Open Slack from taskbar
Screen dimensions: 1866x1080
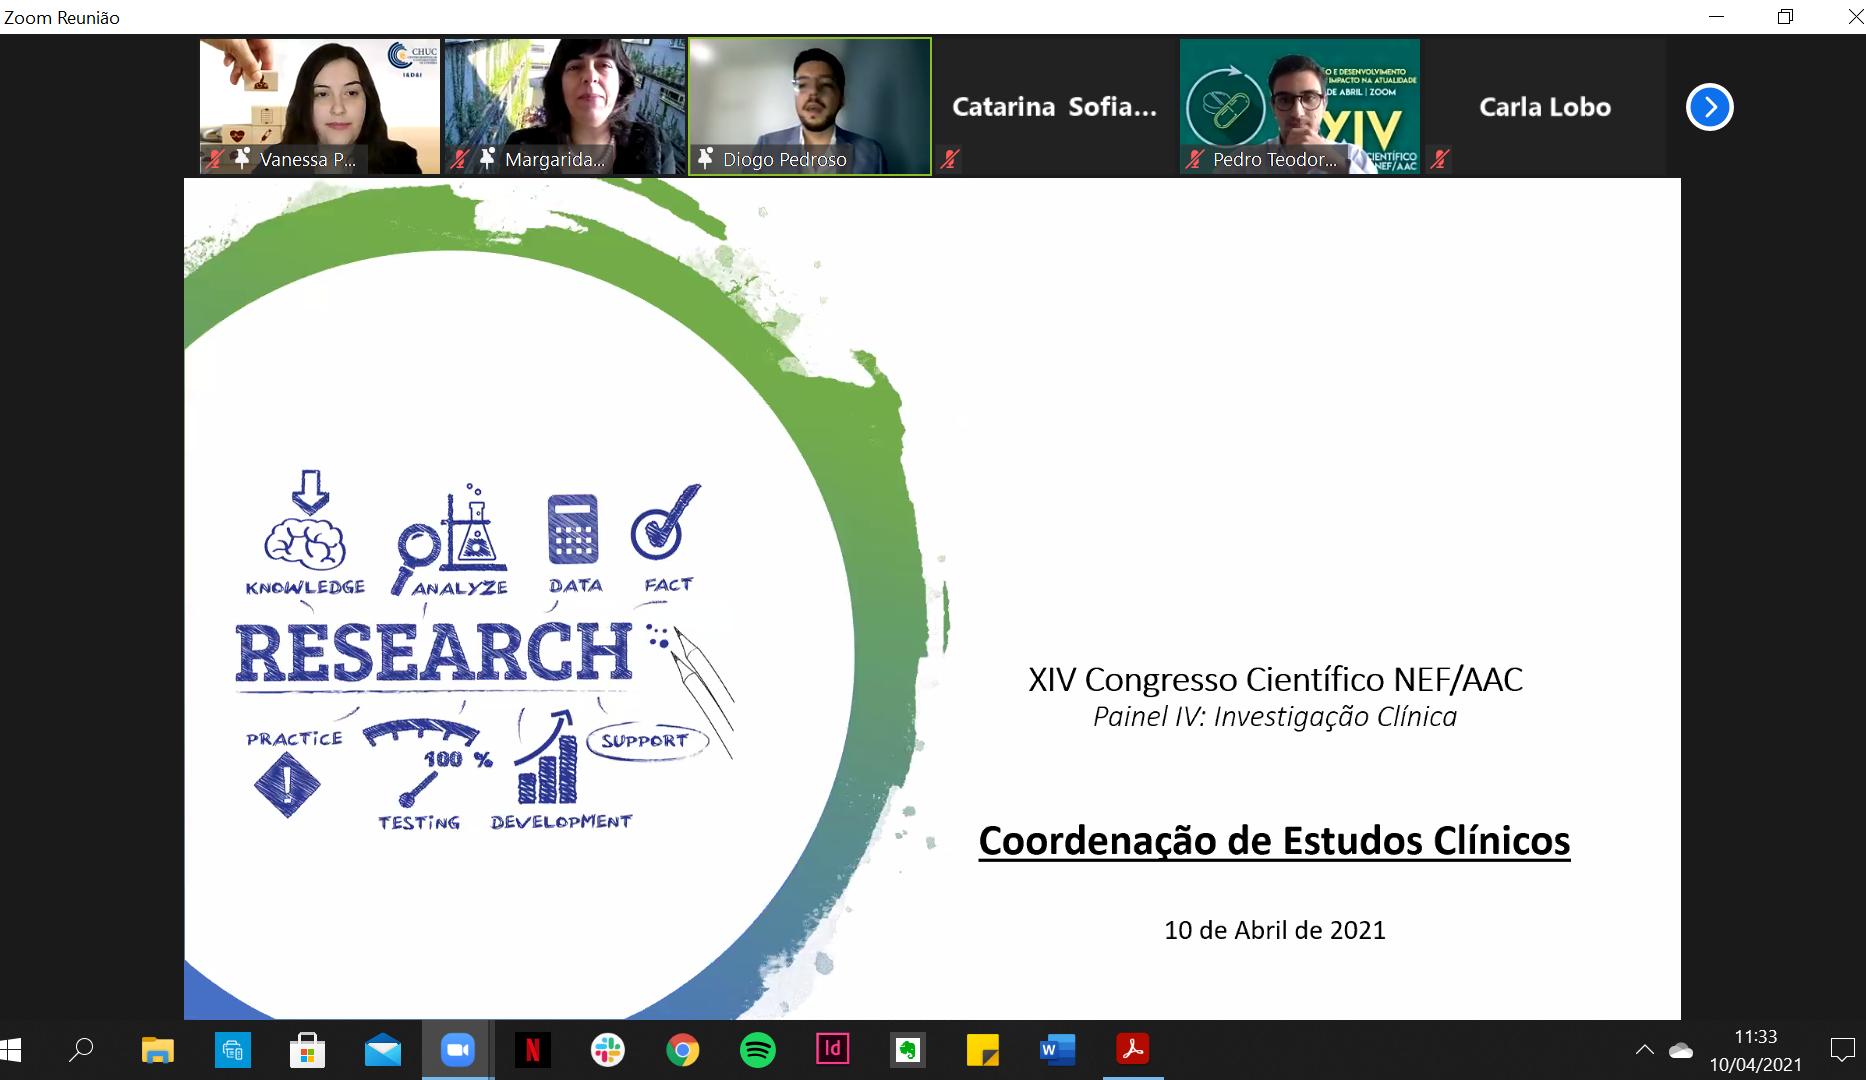click(x=607, y=1050)
